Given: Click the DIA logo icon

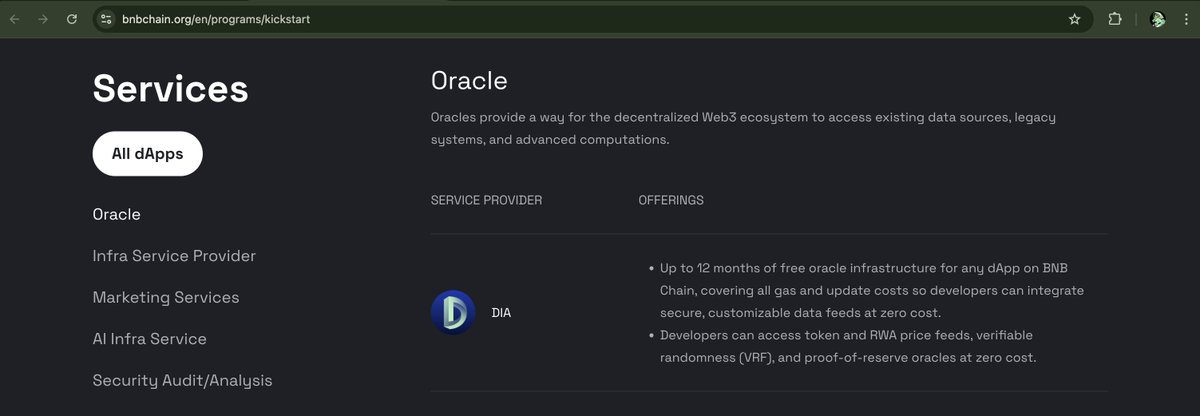Looking at the screenshot, I should pyautogui.click(x=453, y=312).
